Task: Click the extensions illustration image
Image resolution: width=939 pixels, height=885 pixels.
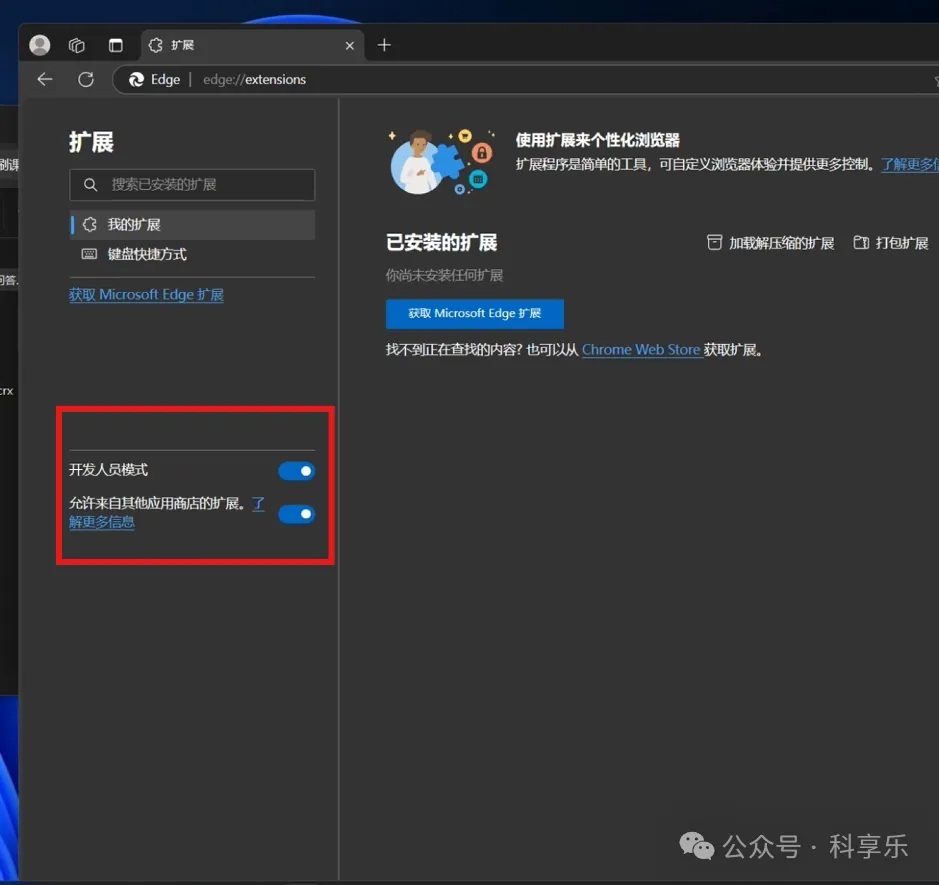Action: 442,162
